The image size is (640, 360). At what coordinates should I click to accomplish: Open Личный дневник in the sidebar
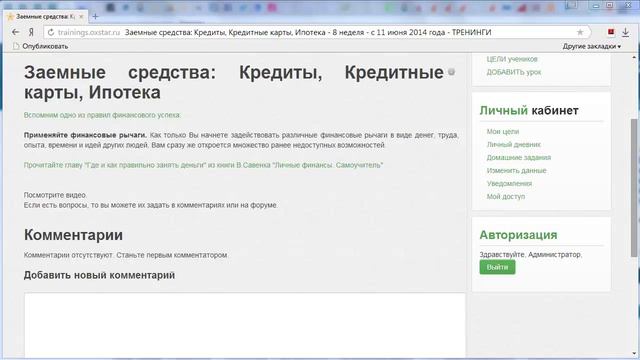point(513,144)
